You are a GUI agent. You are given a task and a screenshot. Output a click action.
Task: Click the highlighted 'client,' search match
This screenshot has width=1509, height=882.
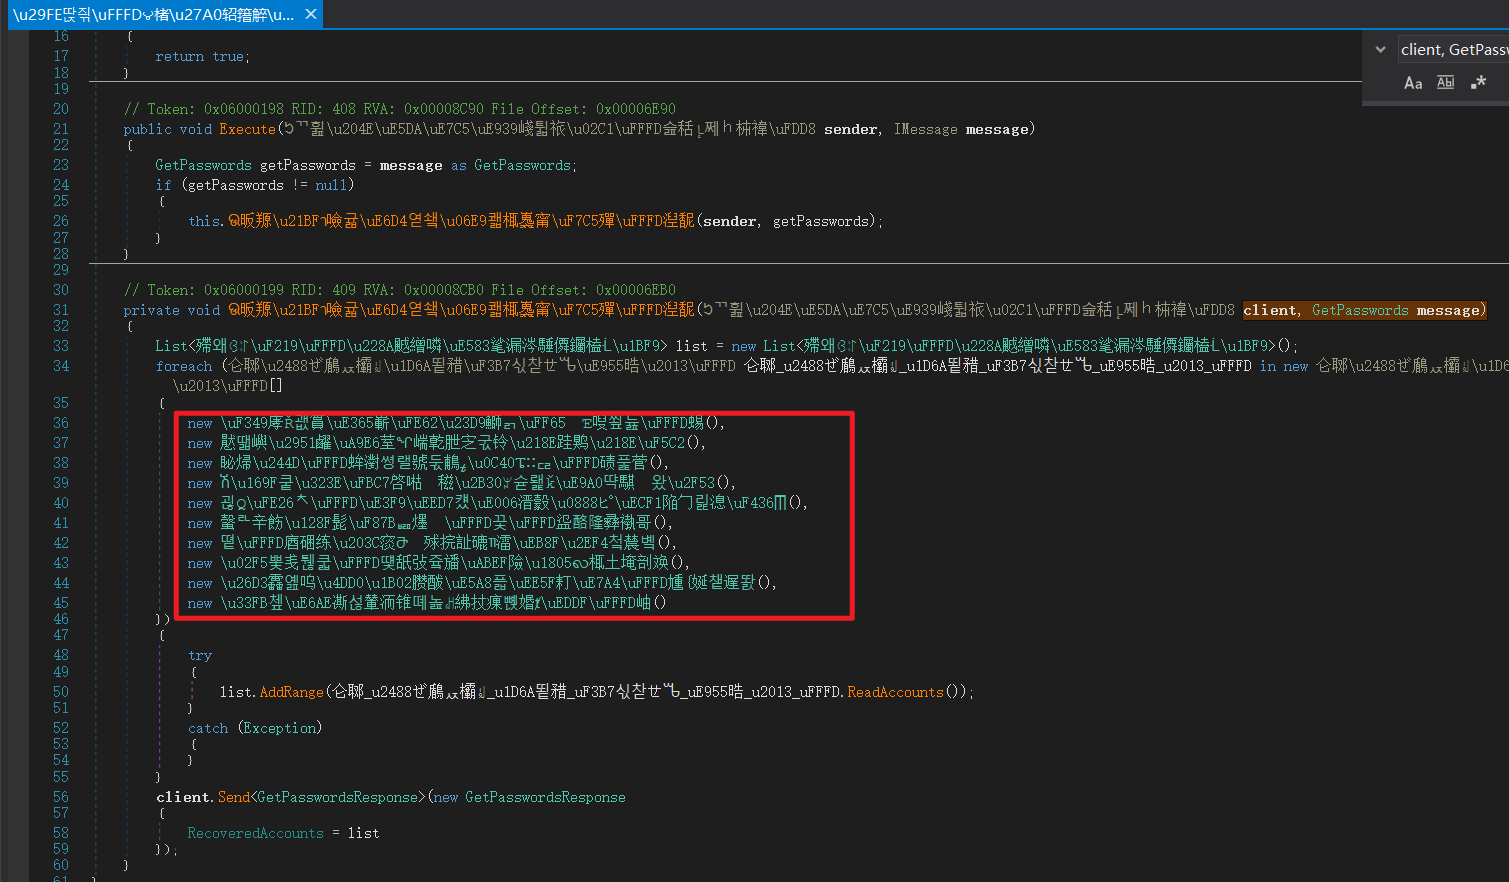coord(1272,310)
